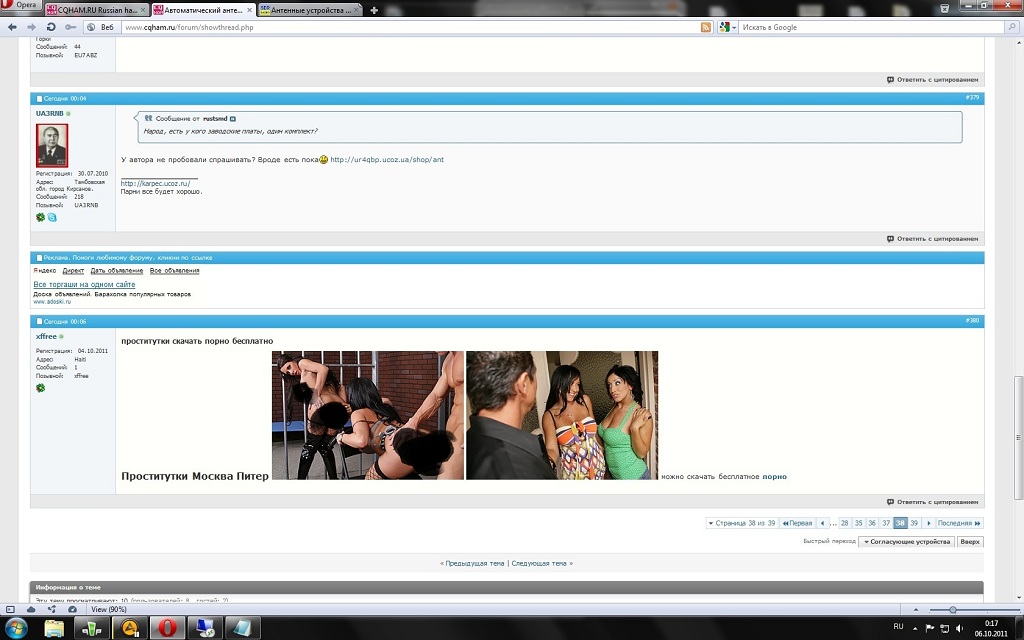Viewport: 1024px width, 640px height.
Task: Go to page 35
Action: pos(859,523)
